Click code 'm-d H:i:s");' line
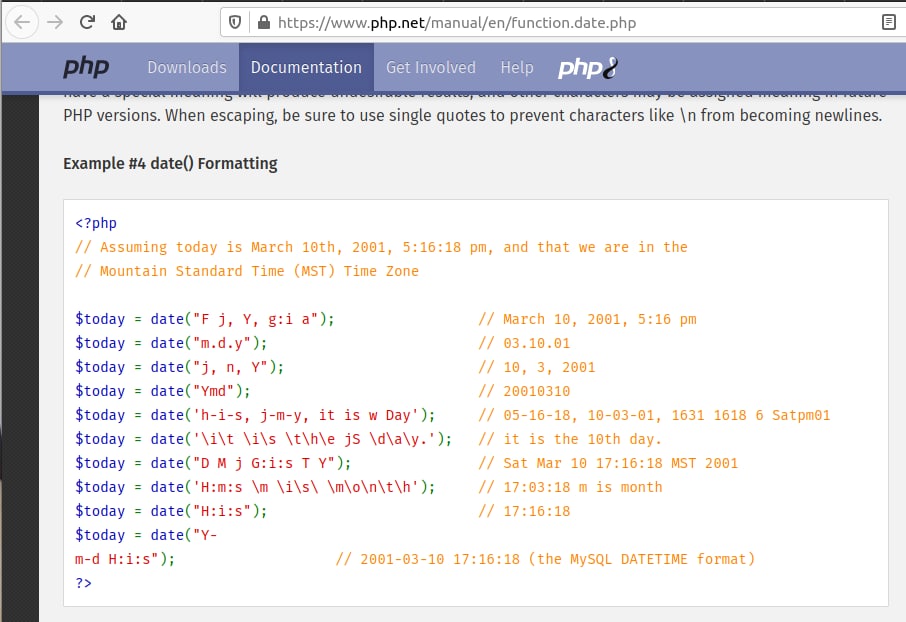The width and height of the screenshot is (906, 622). coord(125,559)
